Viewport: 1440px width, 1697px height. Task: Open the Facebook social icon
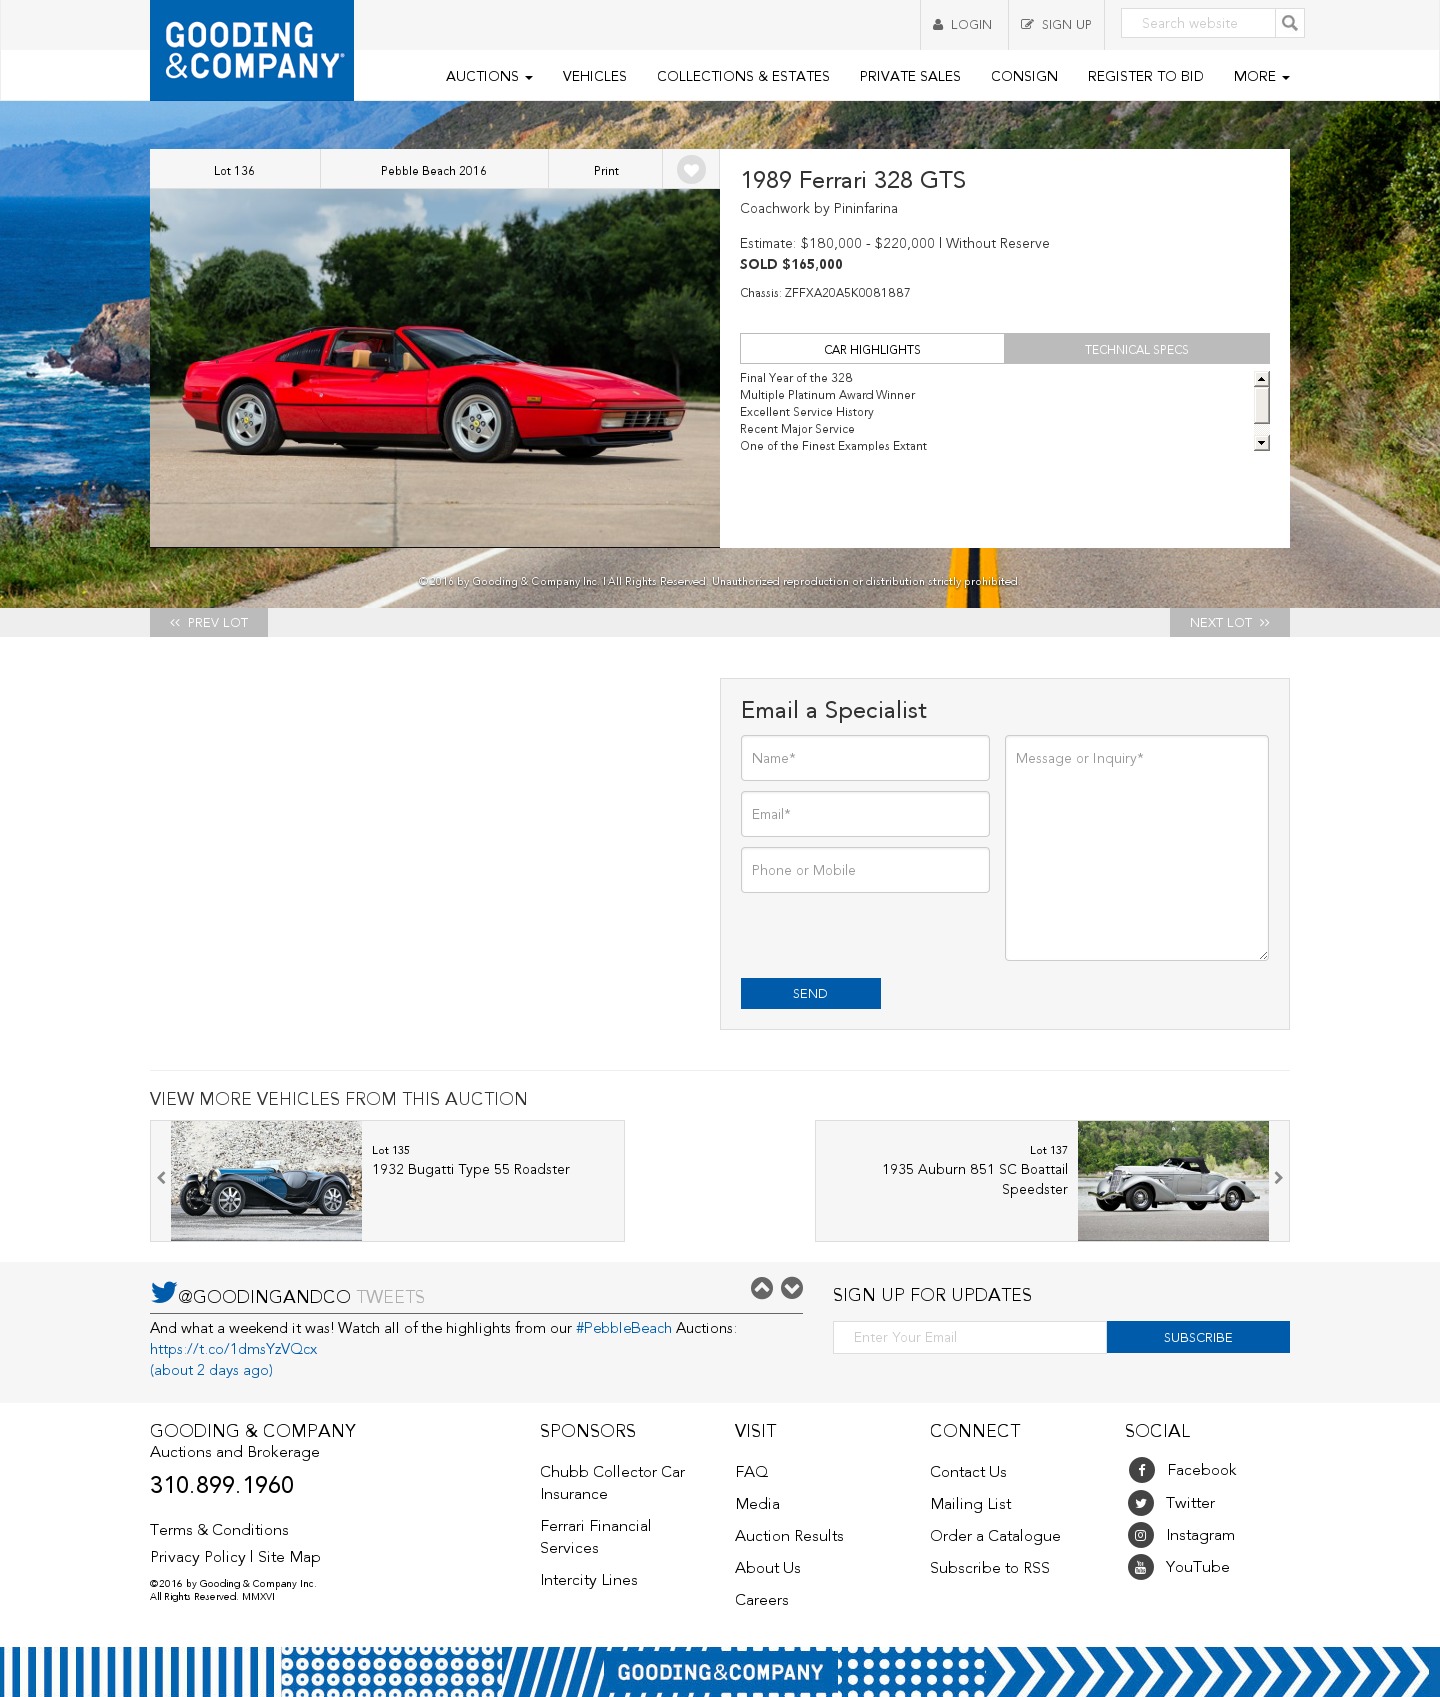tap(1141, 1470)
